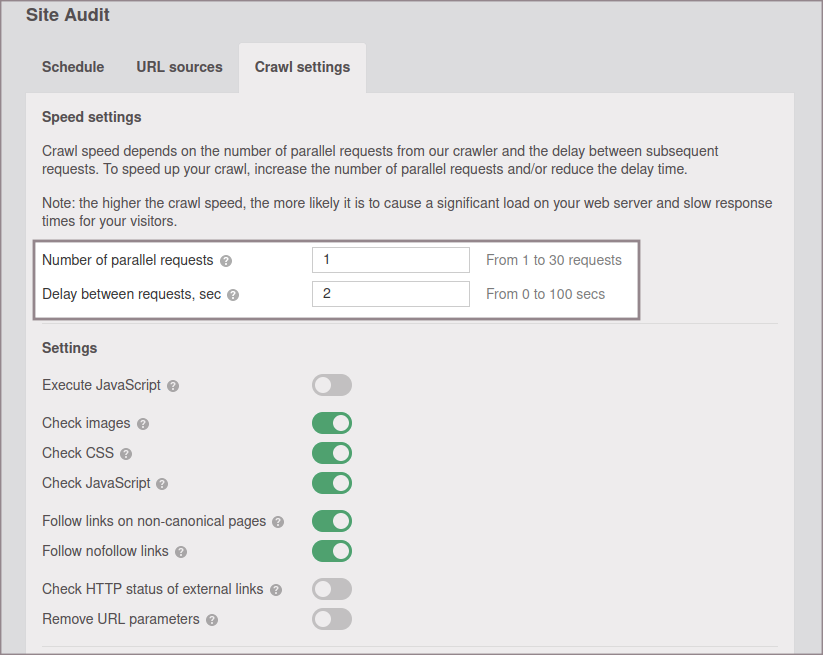
Task: Enable Check HTTP status of external links
Action: [332, 589]
